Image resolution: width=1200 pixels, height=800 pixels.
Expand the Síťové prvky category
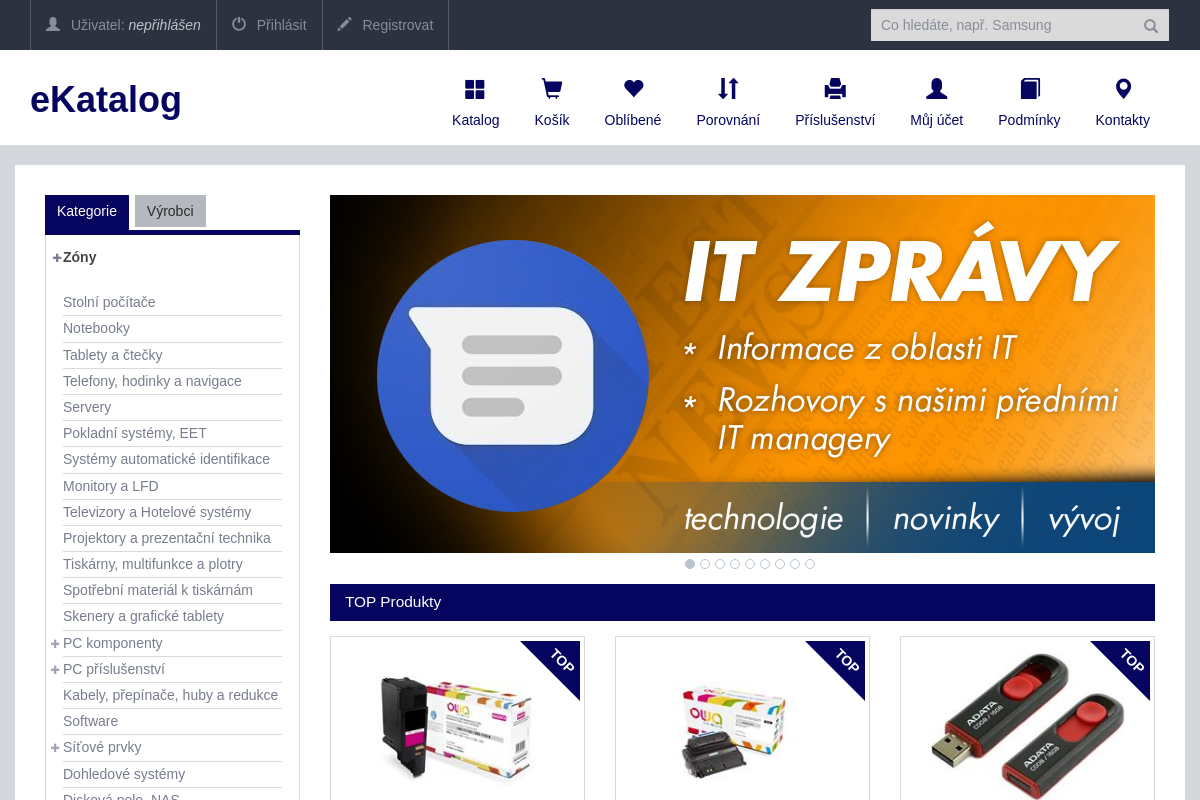55,747
